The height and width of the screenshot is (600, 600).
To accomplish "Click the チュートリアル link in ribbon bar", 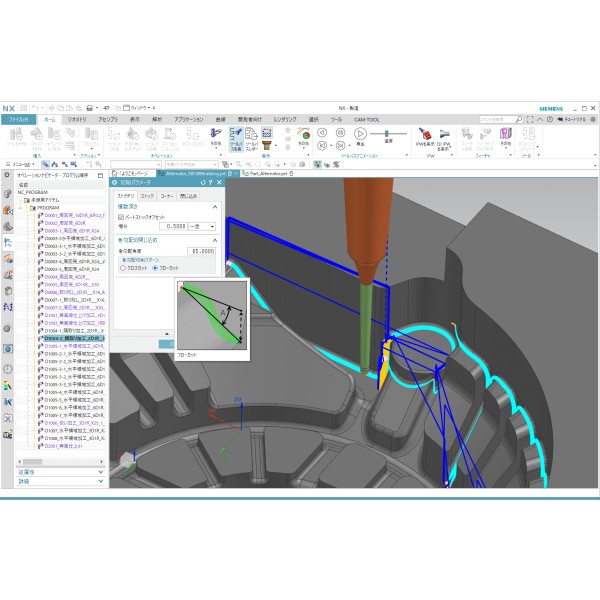I will 572,119.
